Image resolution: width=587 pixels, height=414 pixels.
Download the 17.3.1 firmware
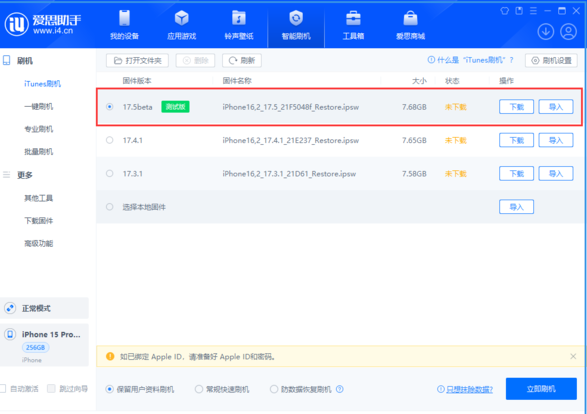[x=516, y=173]
